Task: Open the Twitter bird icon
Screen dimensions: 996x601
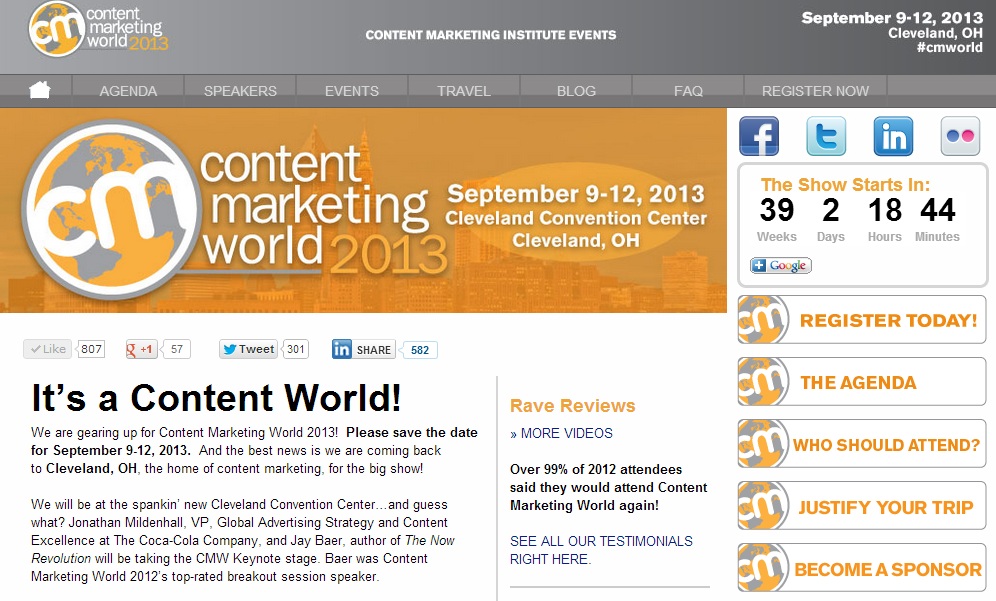Action: tap(826, 136)
